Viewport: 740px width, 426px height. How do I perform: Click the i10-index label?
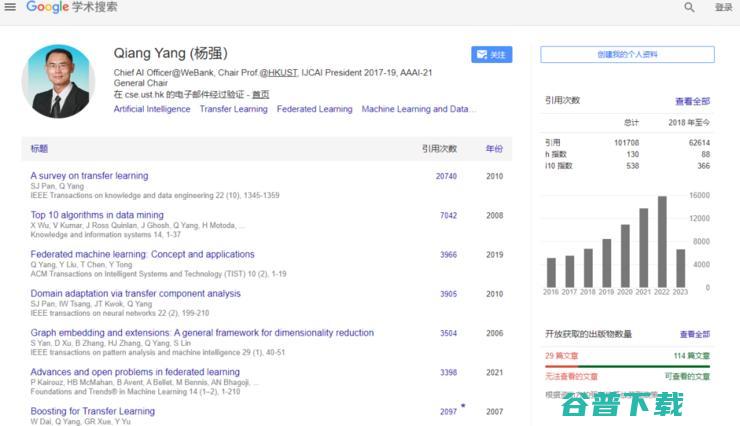[559, 166]
